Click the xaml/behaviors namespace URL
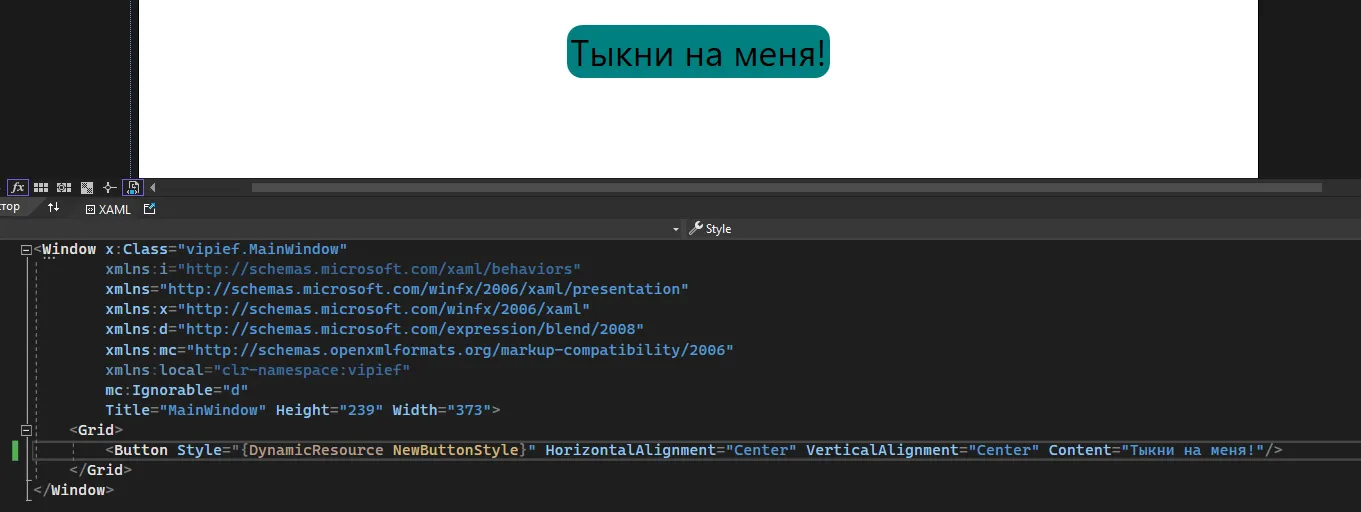Image resolution: width=1361 pixels, height=512 pixels. click(x=378, y=269)
